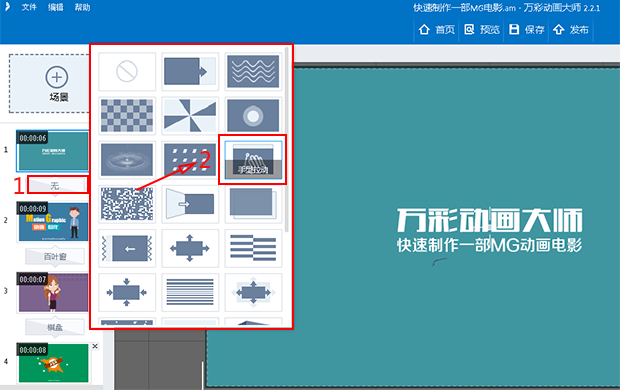
Task: Select scene 1 thumbnail 00:00:06
Action: coord(53,151)
